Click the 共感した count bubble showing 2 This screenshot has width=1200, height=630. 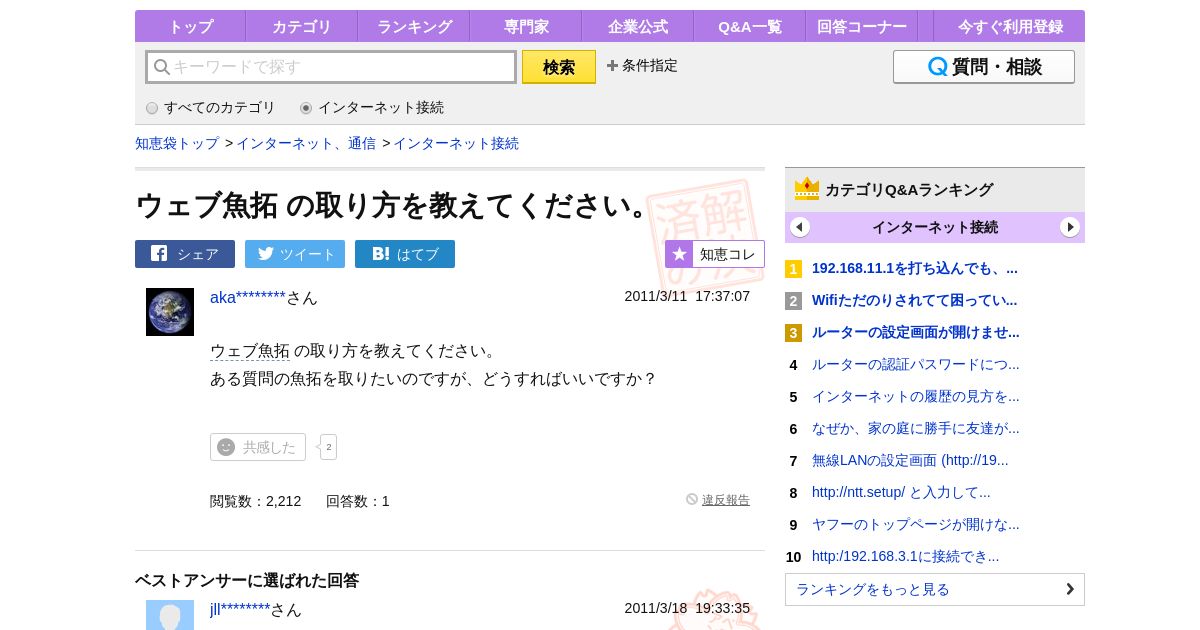[x=328, y=447]
